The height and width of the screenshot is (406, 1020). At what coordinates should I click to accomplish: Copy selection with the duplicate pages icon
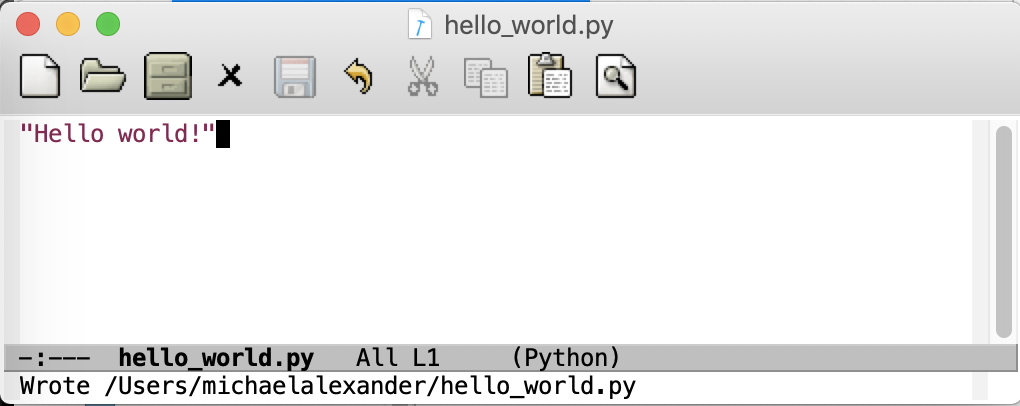485,78
